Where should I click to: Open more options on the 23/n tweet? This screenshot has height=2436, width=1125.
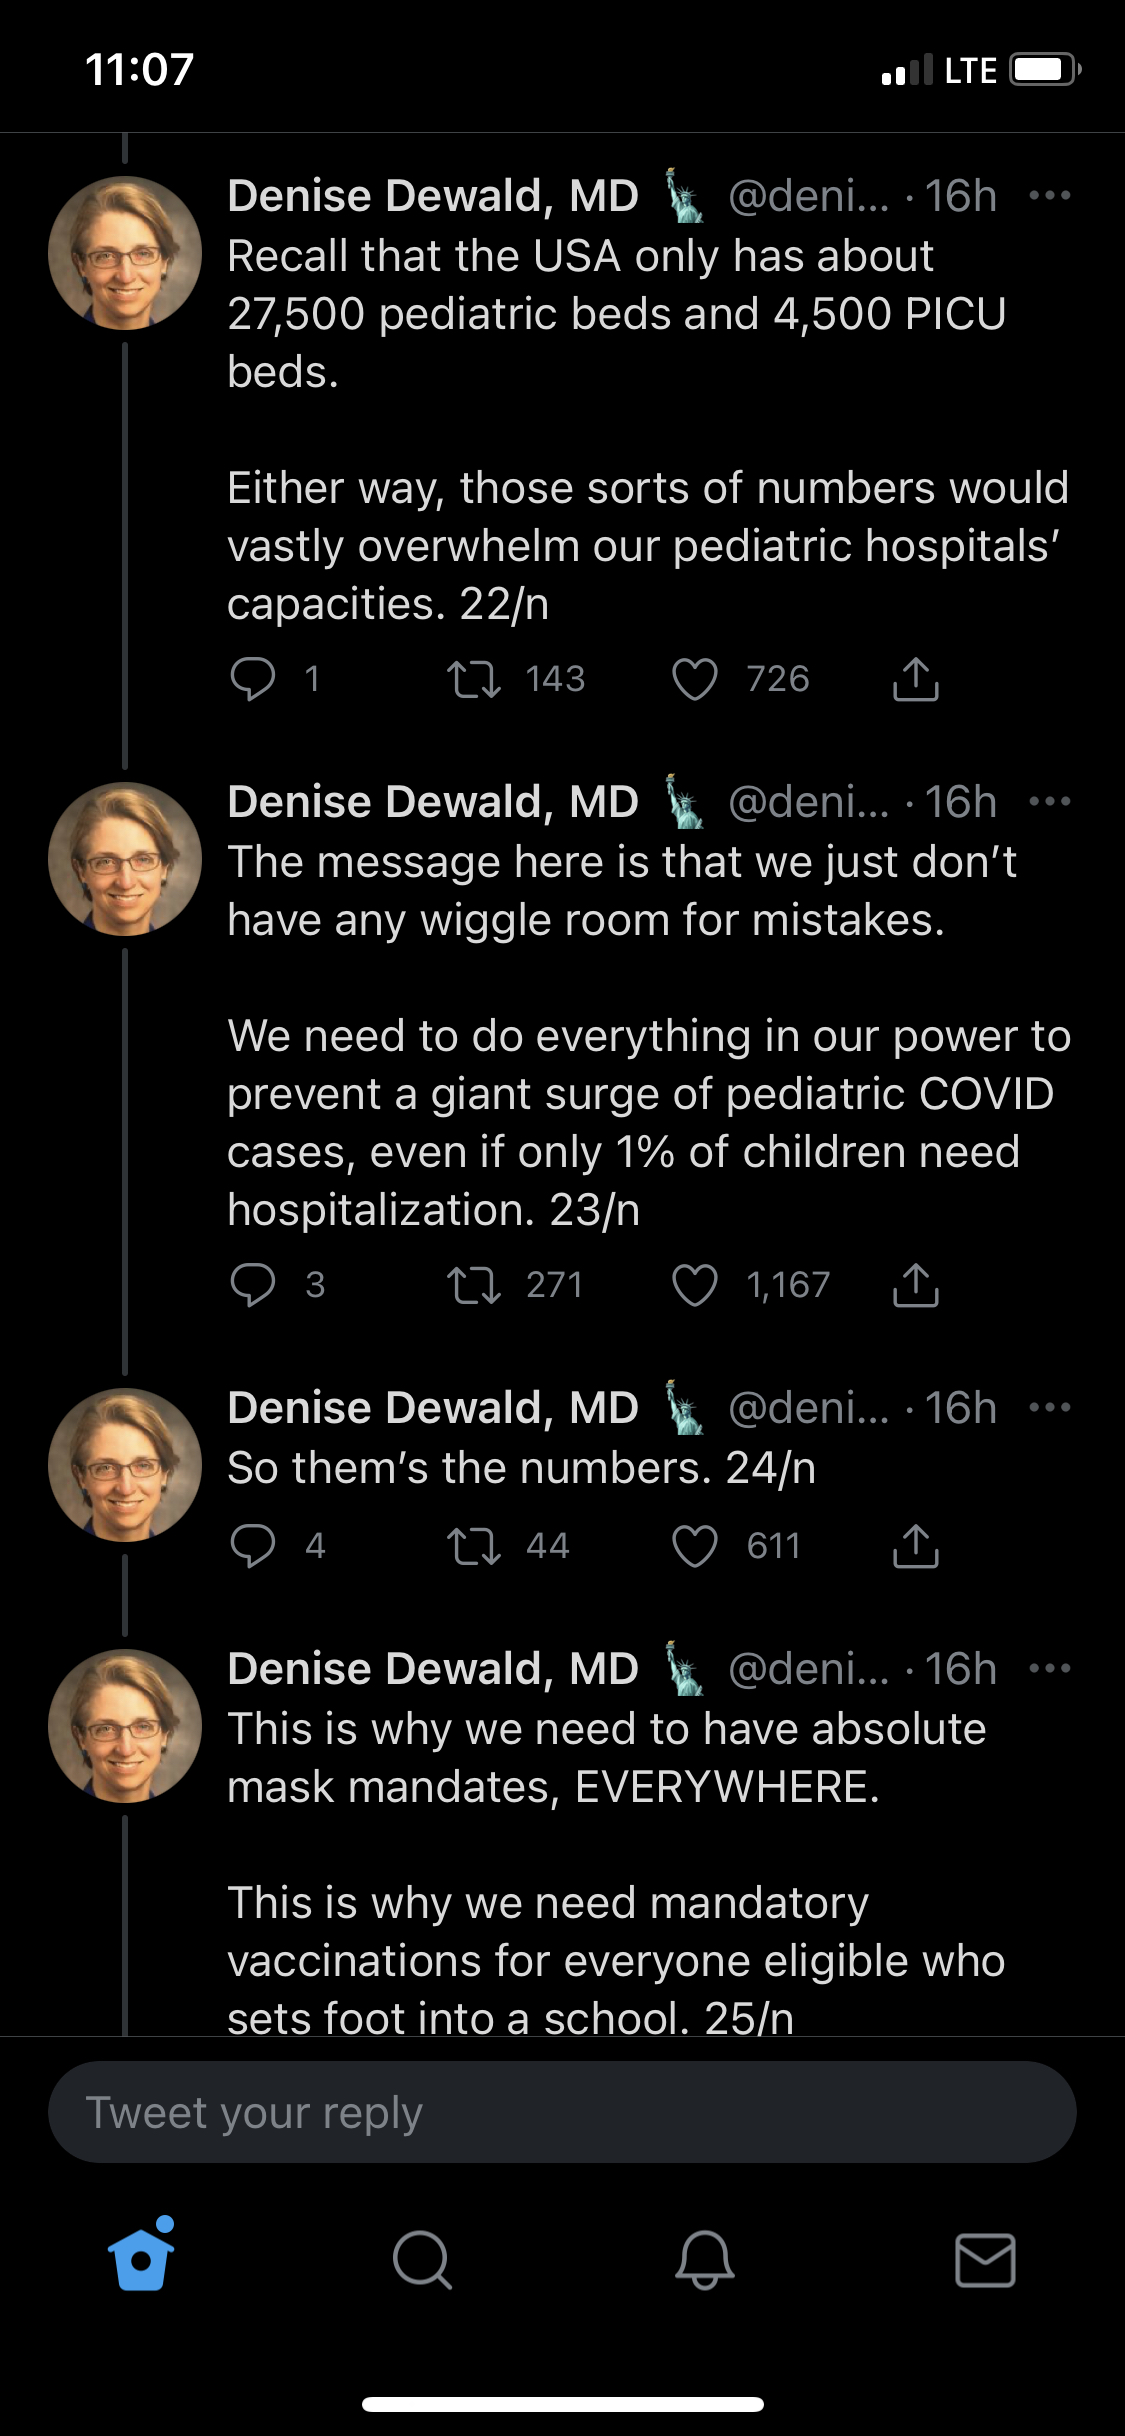point(1050,802)
